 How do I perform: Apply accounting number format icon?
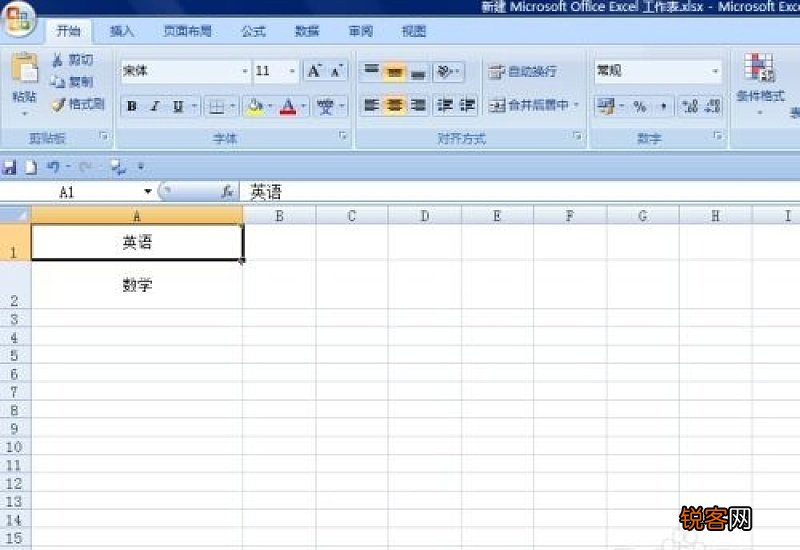(x=606, y=106)
